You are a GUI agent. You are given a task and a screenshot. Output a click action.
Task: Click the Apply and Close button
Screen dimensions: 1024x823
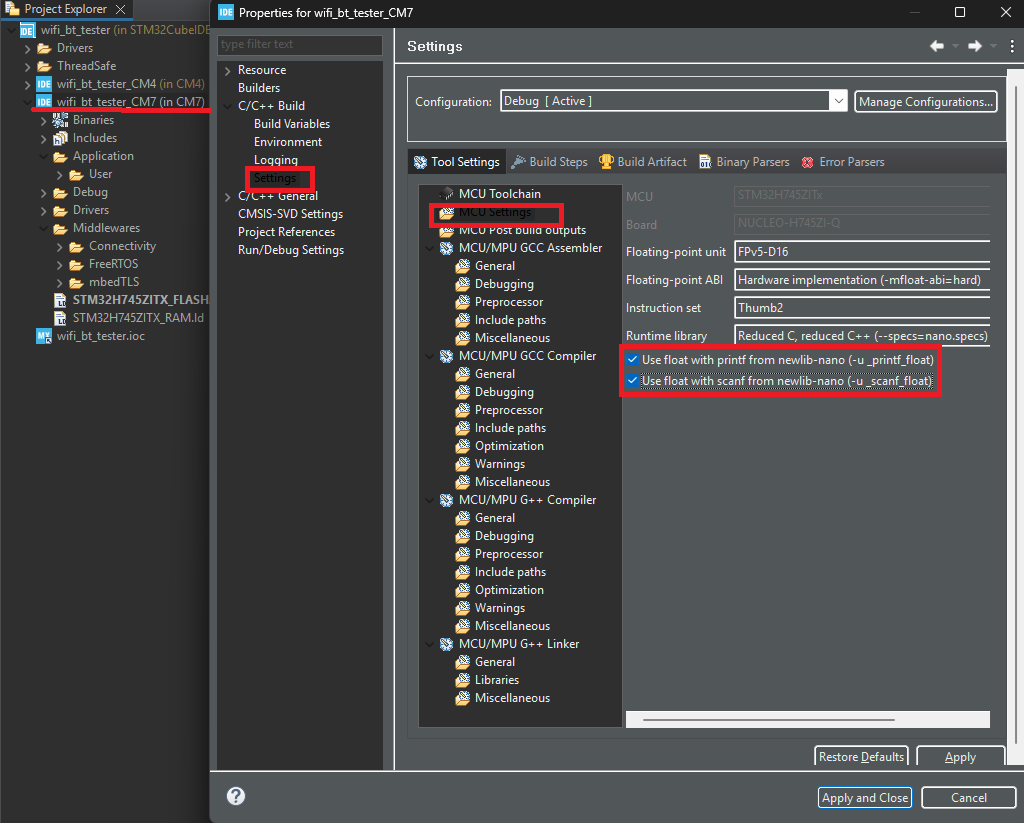pyautogui.click(x=865, y=798)
